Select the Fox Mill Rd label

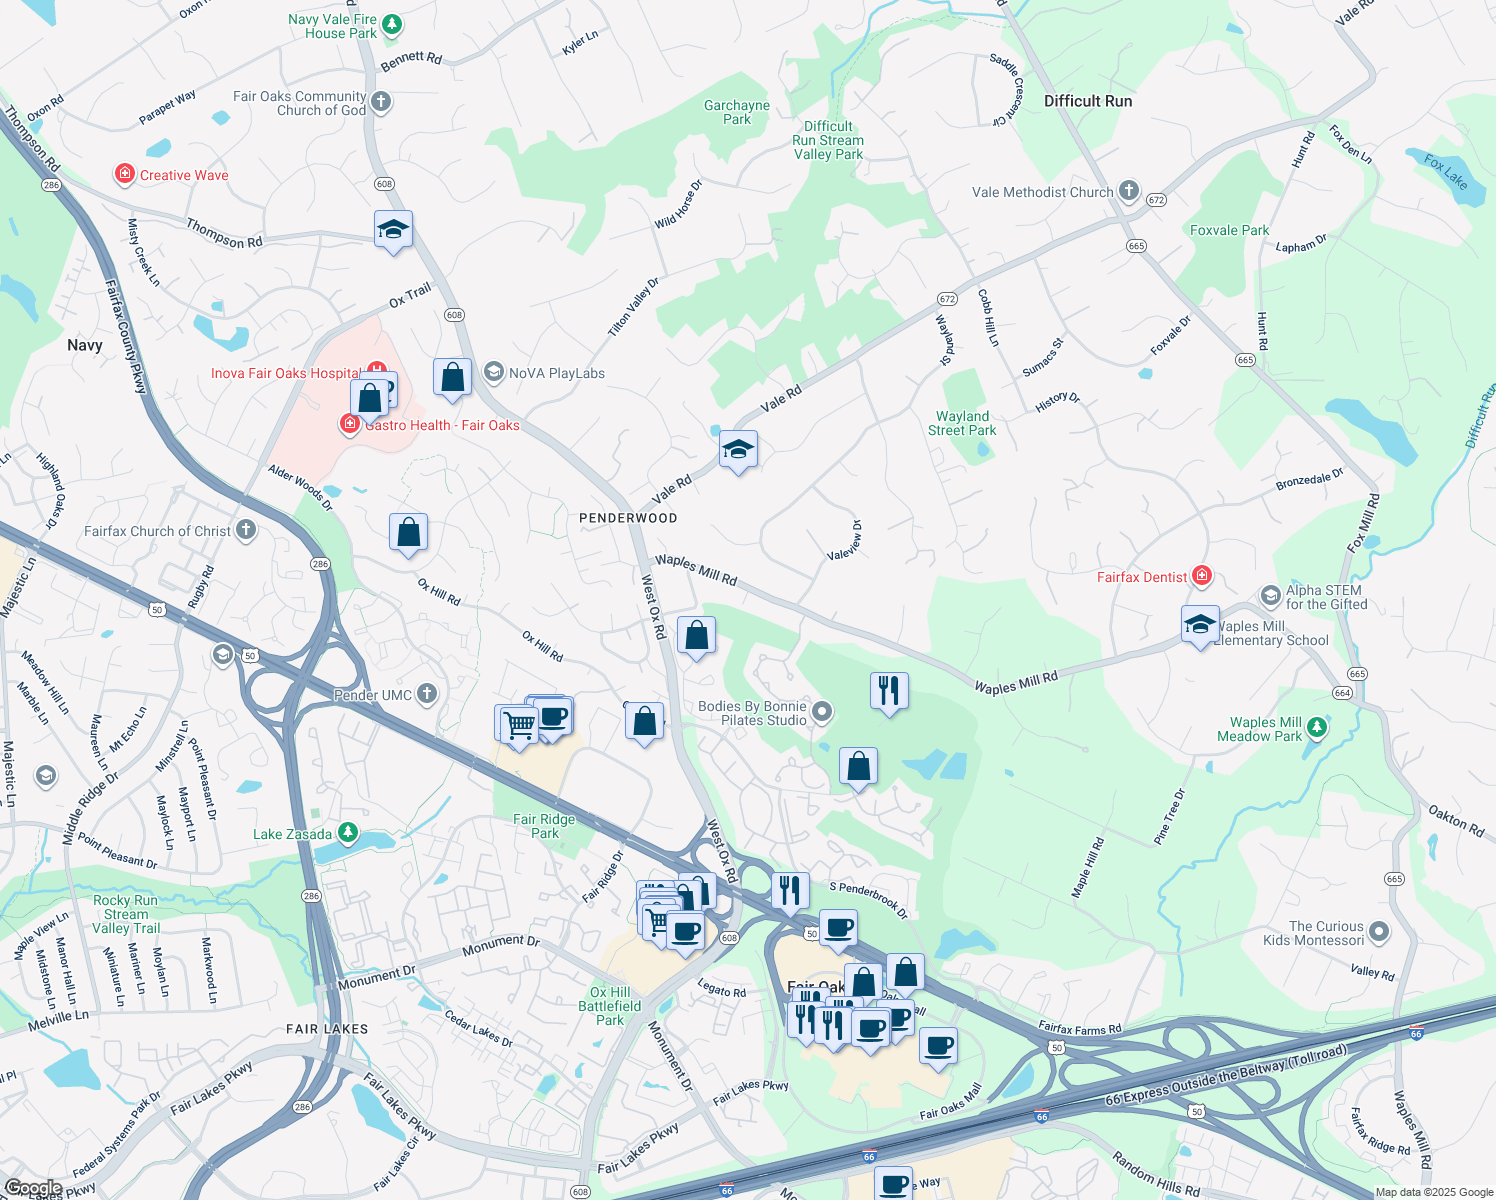click(1363, 523)
